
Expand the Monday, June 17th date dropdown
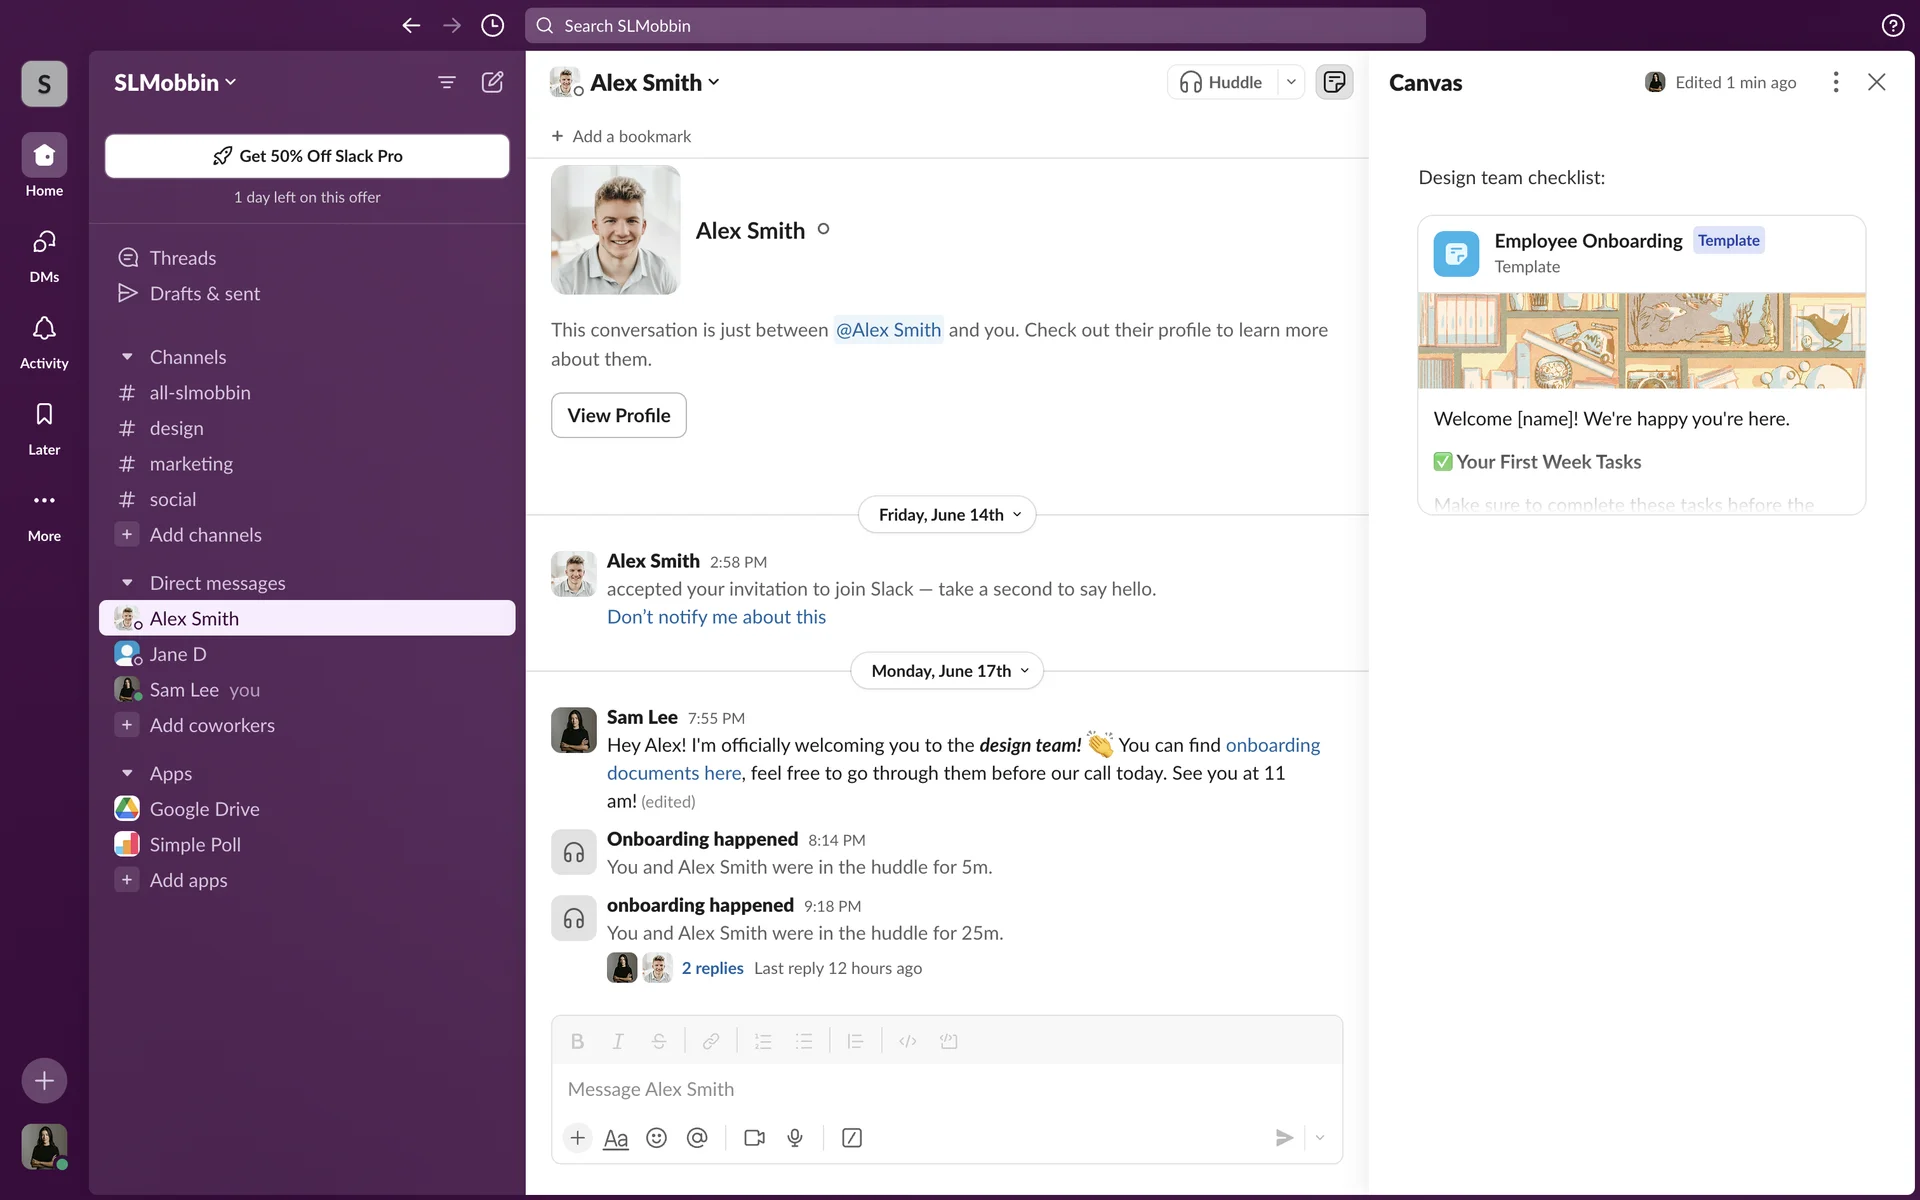pyautogui.click(x=947, y=671)
